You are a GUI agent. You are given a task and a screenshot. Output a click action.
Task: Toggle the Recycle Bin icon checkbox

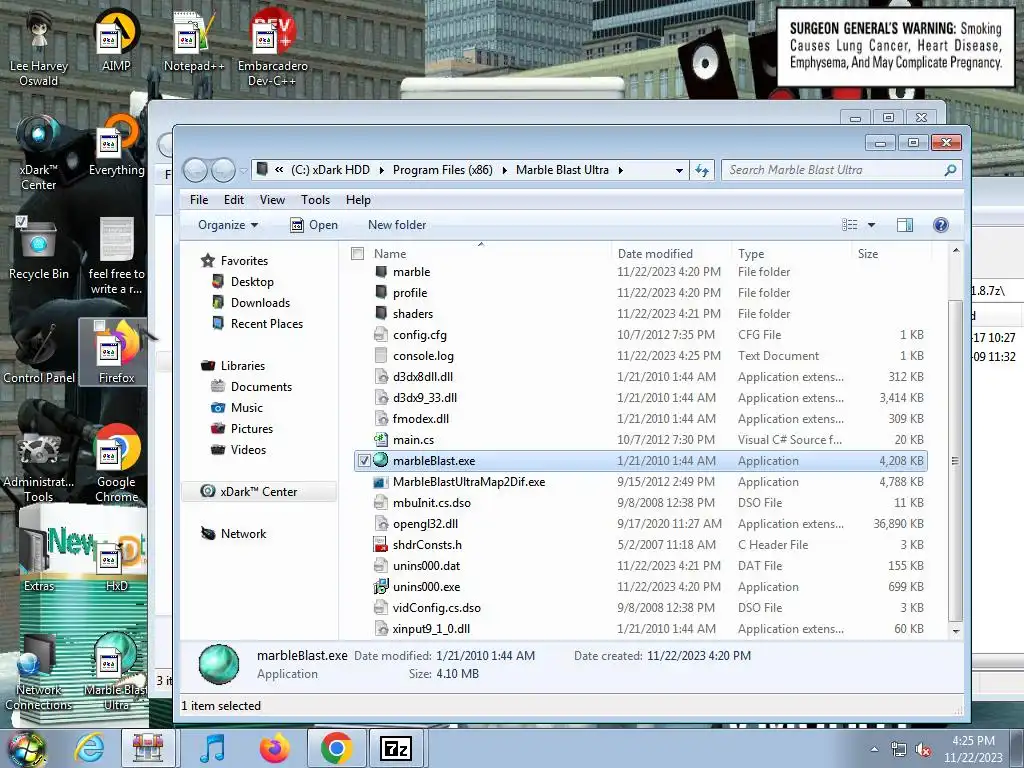[21, 221]
